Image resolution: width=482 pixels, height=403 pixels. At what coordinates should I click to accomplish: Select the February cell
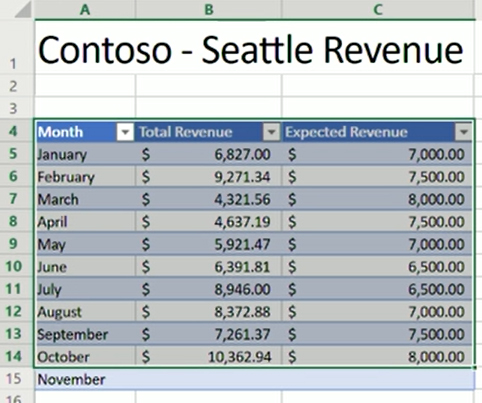tap(85, 177)
